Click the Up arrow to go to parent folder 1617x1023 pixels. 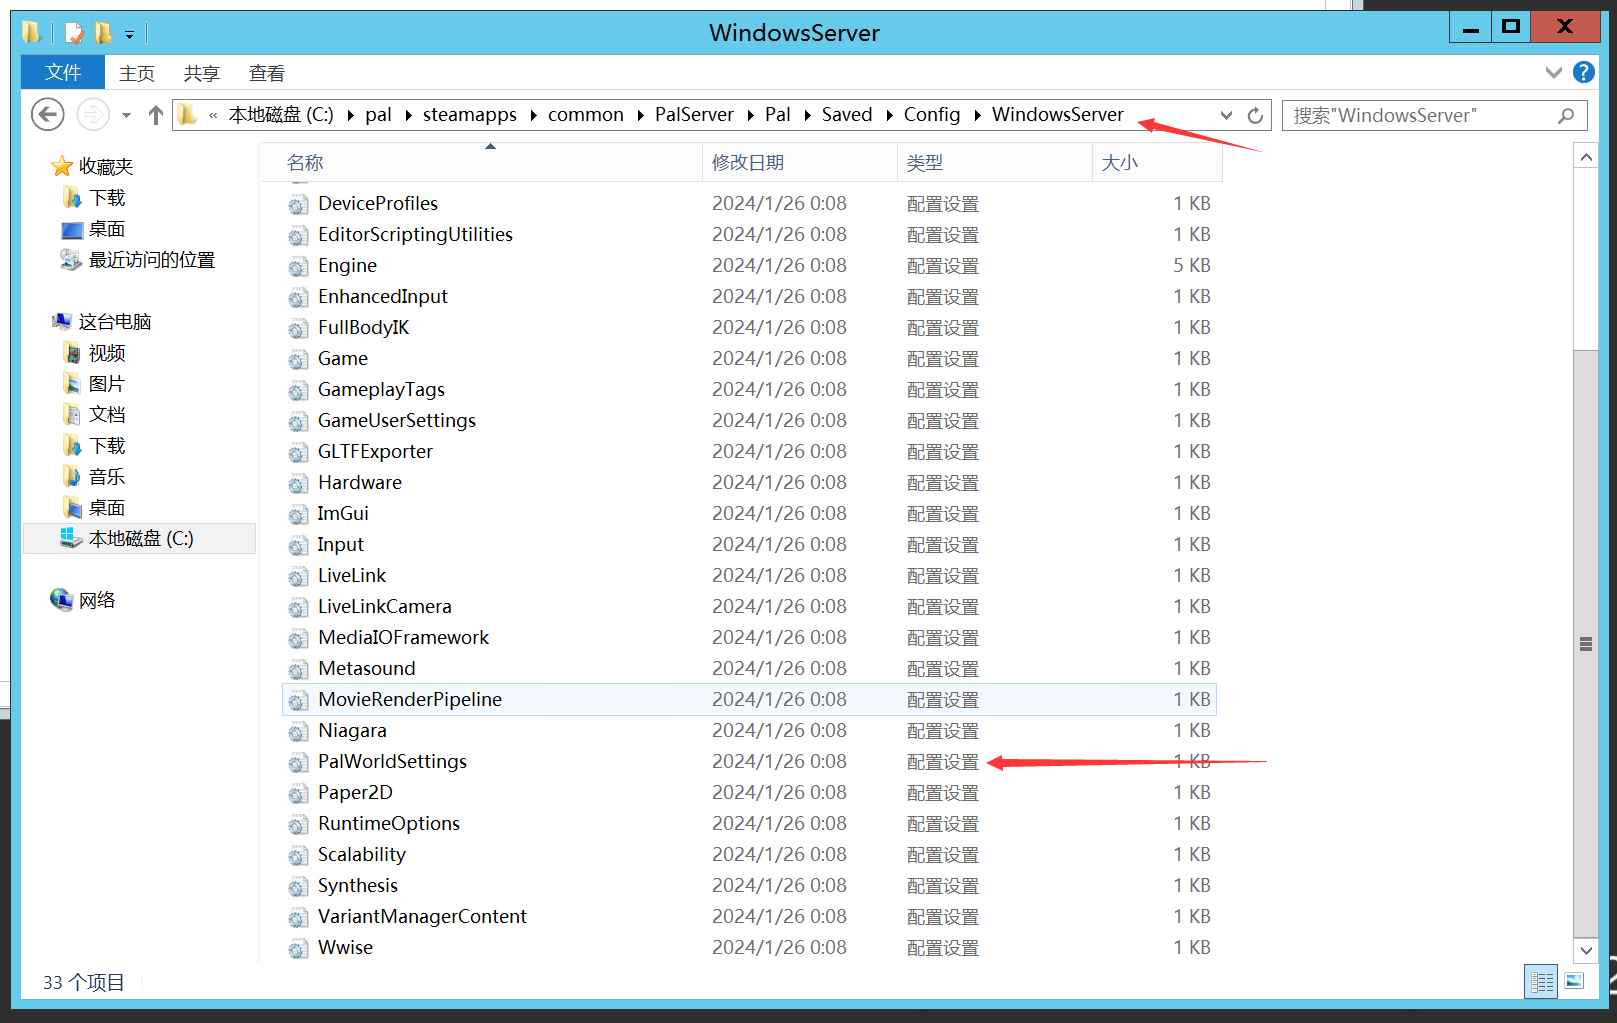[155, 114]
